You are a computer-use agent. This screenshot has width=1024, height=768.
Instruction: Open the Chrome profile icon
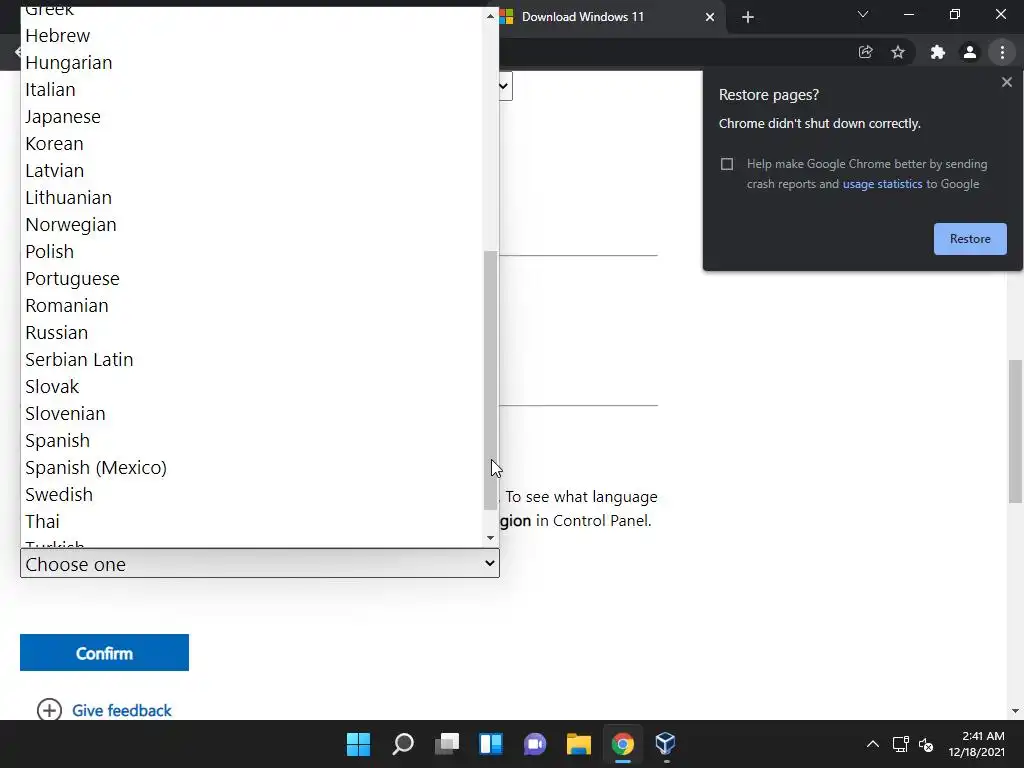click(970, 52)
